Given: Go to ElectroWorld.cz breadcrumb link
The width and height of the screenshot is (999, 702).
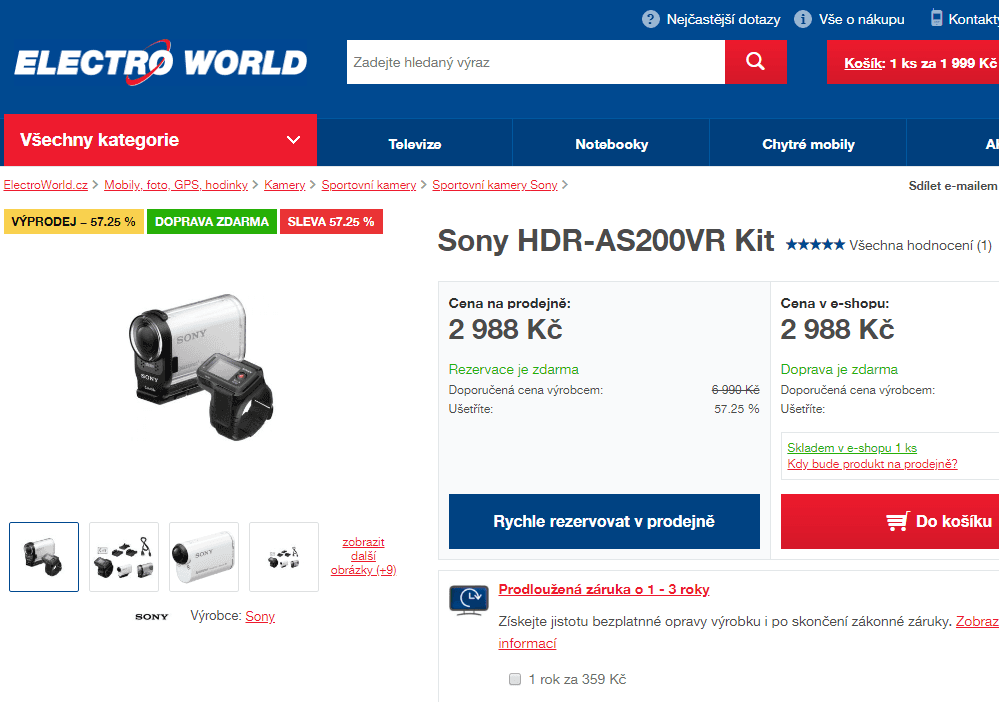Looking at the screenshot, I should (46, 185).
